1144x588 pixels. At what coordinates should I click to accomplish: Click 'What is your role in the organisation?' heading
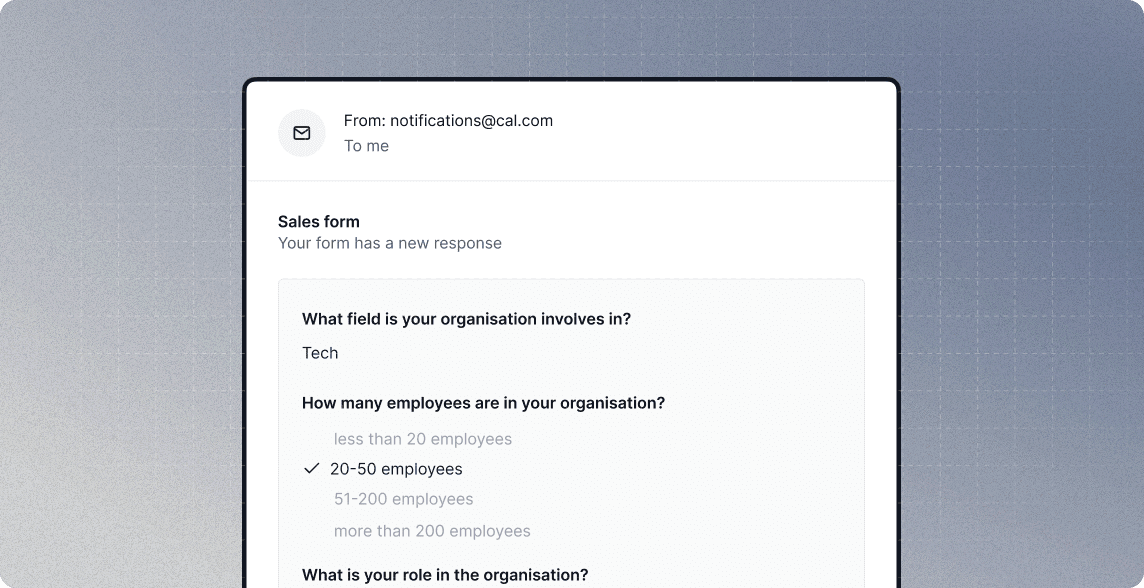445,575
